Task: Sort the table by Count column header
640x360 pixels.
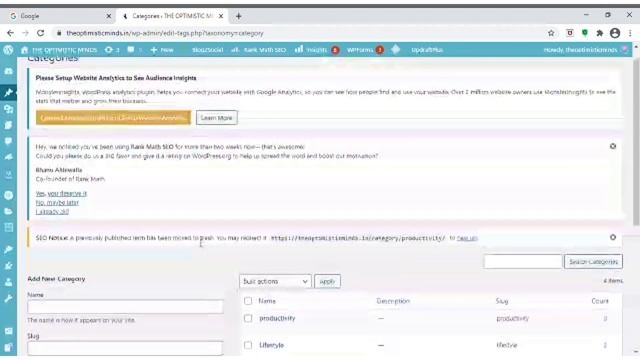Action: [x=600, y=301]
